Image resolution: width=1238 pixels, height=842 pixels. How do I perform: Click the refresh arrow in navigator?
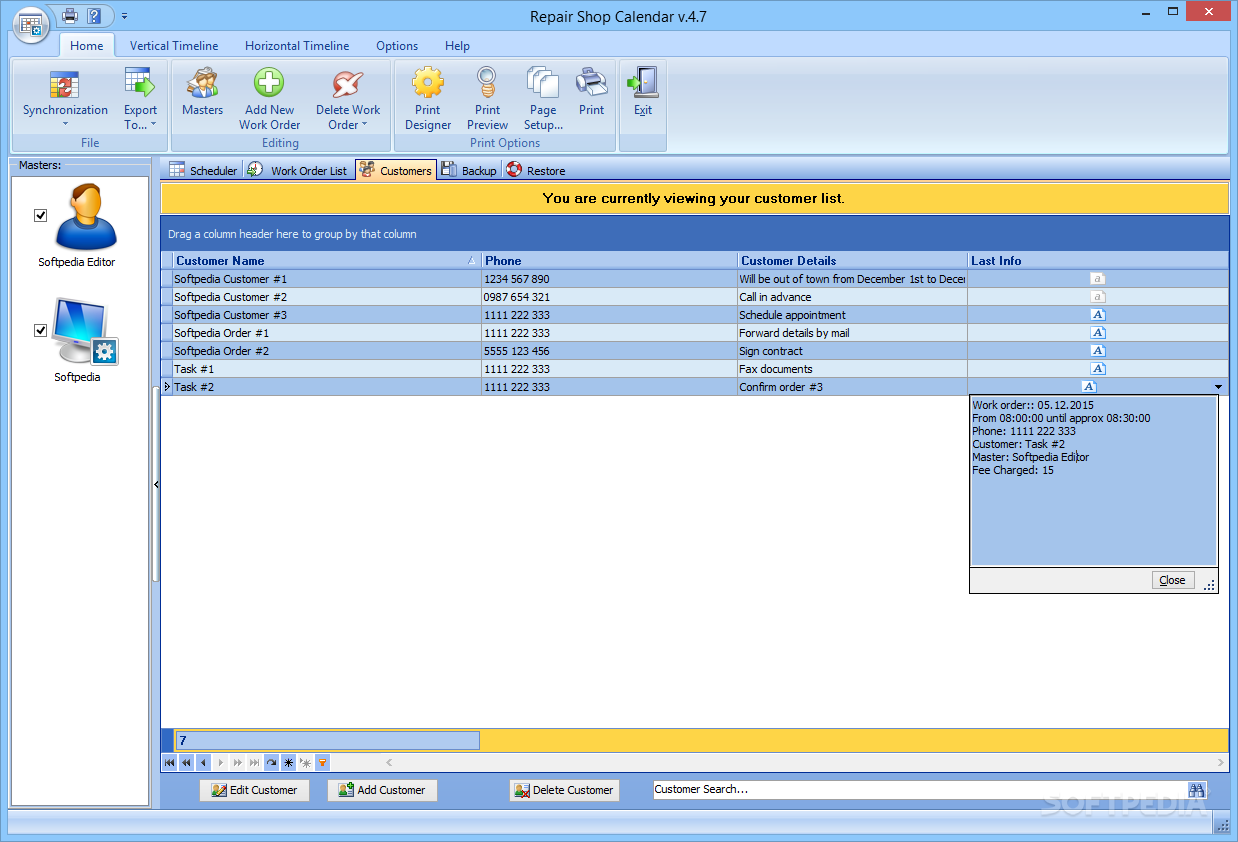point(271,762)
